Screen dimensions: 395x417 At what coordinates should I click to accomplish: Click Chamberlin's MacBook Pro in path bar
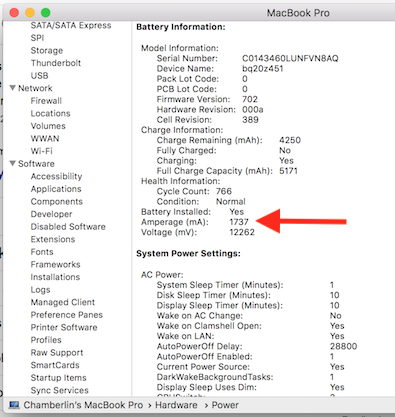(x=83, y=405)
